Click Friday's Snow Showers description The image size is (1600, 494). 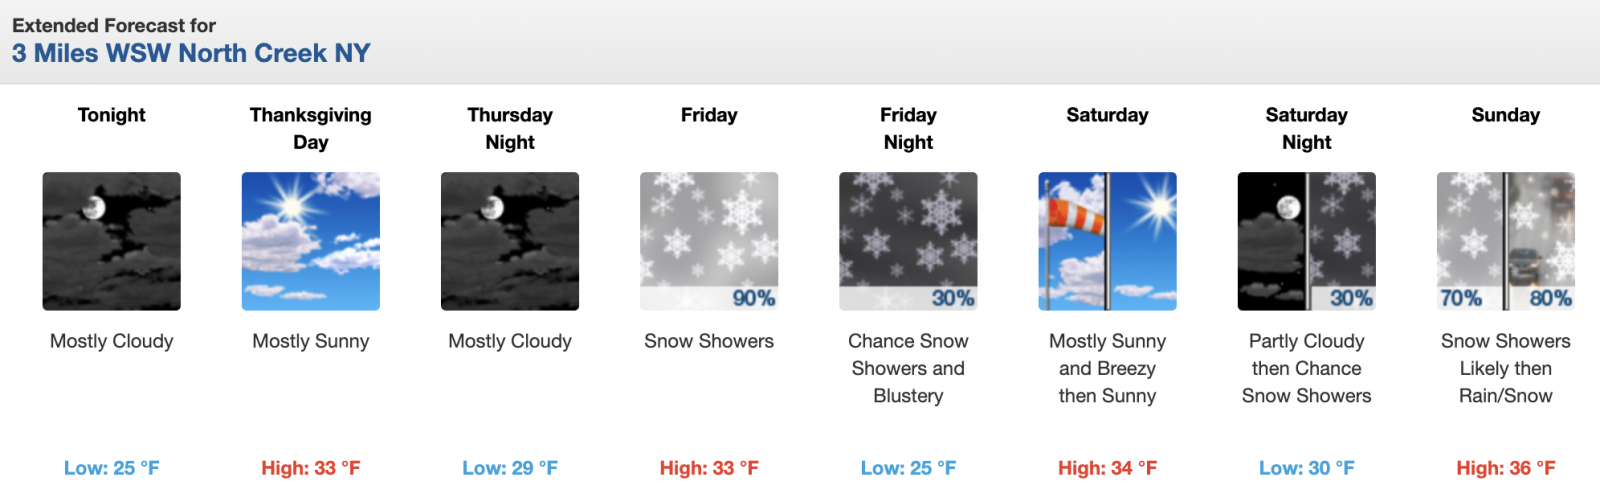tap(709, 341)
